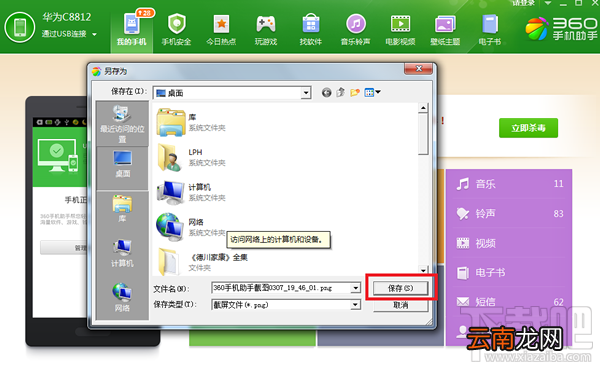Click the create new folder icon
The height and width of the screenshot is (367, 600).
point(355,93)
